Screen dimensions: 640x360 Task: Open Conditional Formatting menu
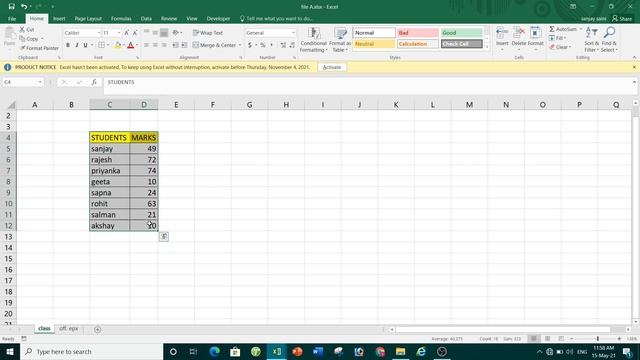313,40
